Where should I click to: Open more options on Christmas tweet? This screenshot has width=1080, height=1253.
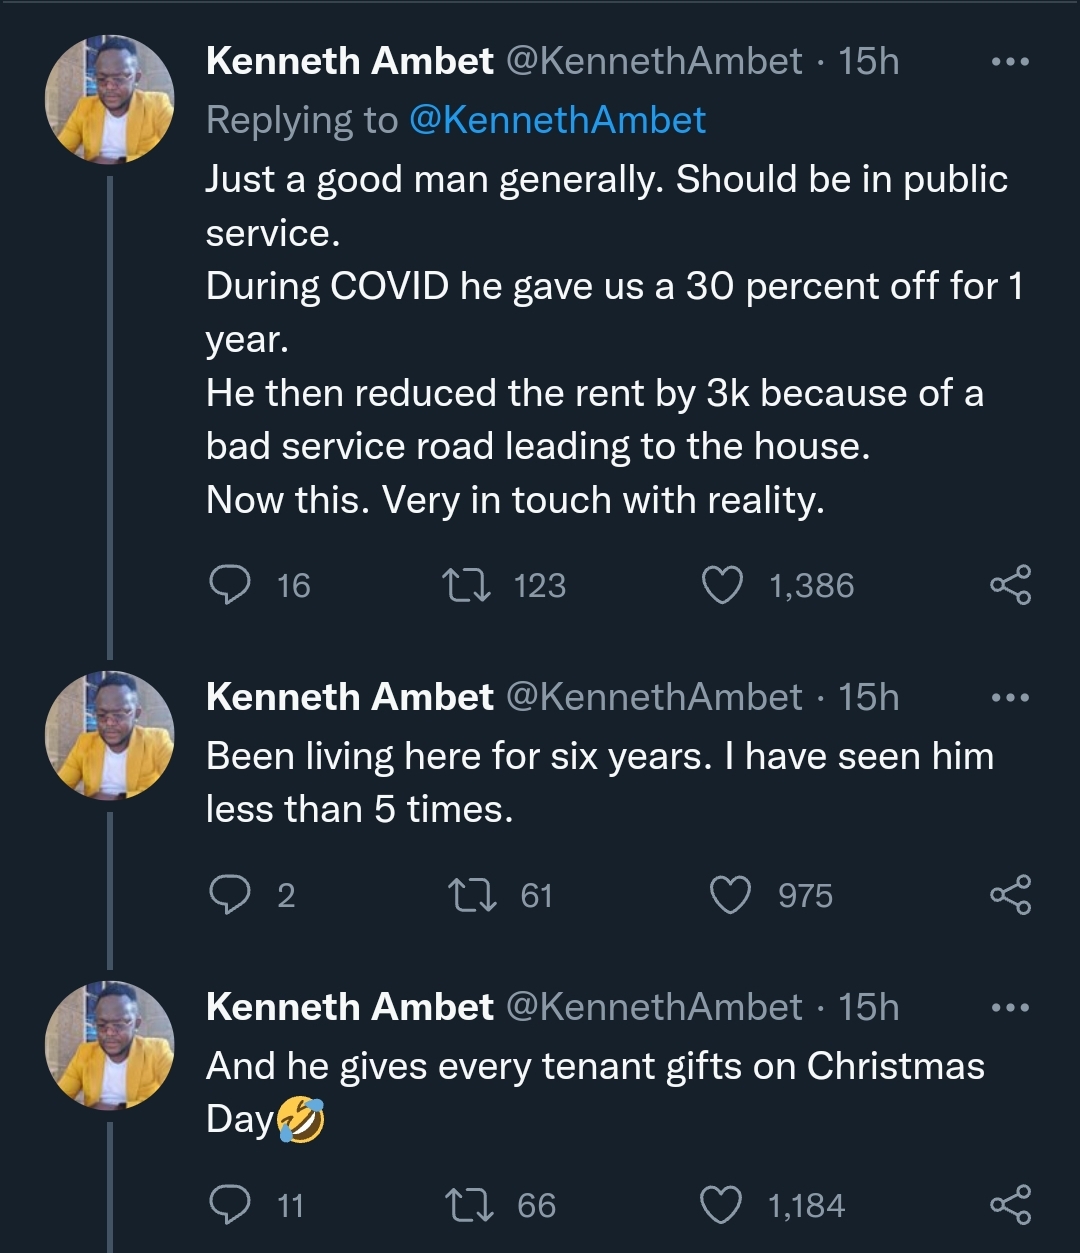[x=1010, y=1008]
